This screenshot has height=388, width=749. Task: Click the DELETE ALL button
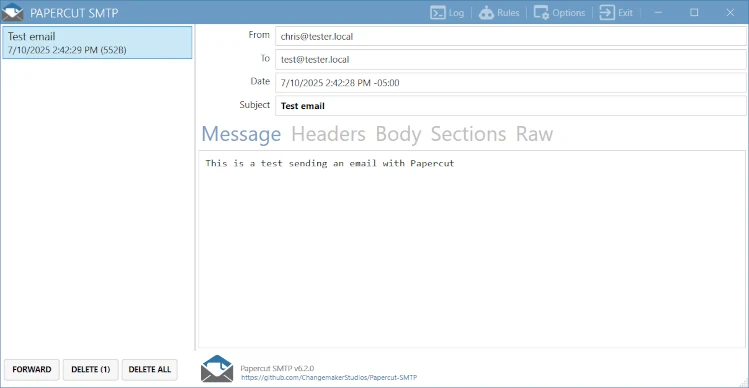point(150,369)
